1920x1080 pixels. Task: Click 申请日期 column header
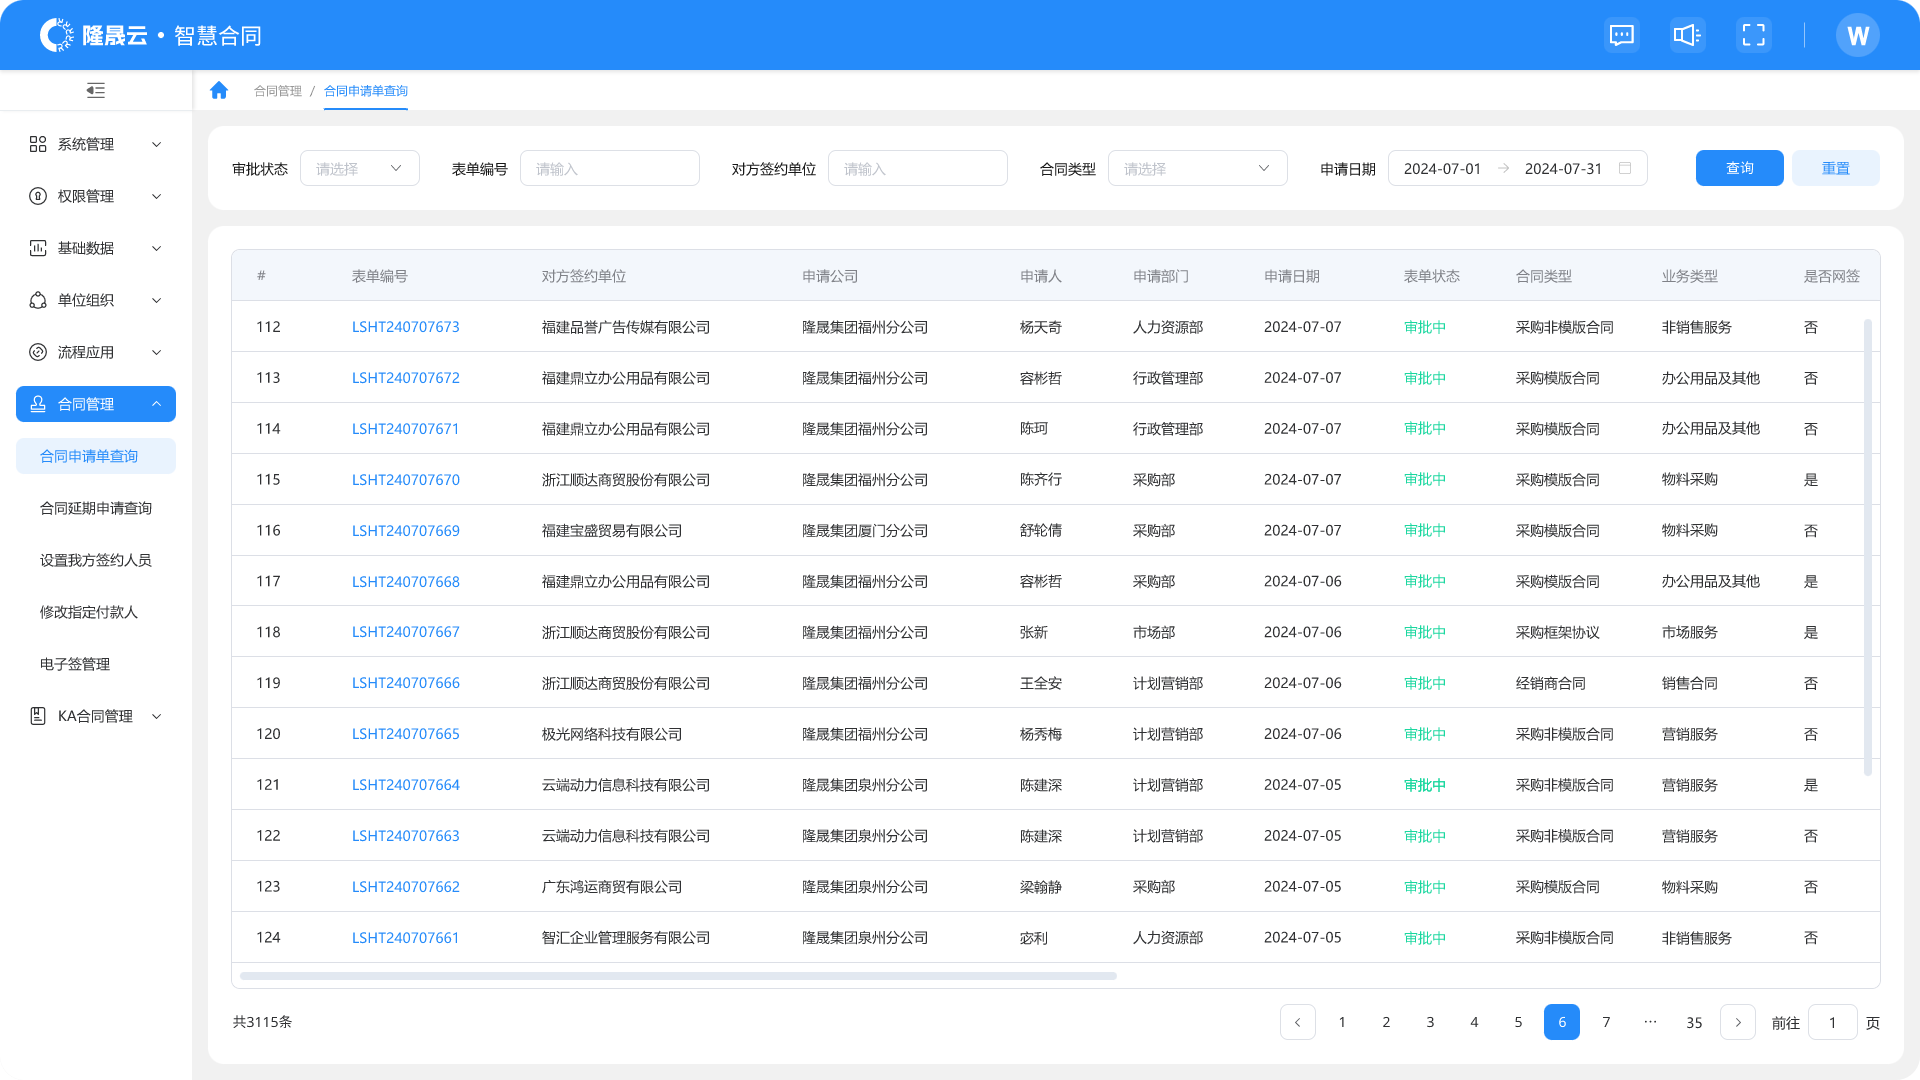1292,276
